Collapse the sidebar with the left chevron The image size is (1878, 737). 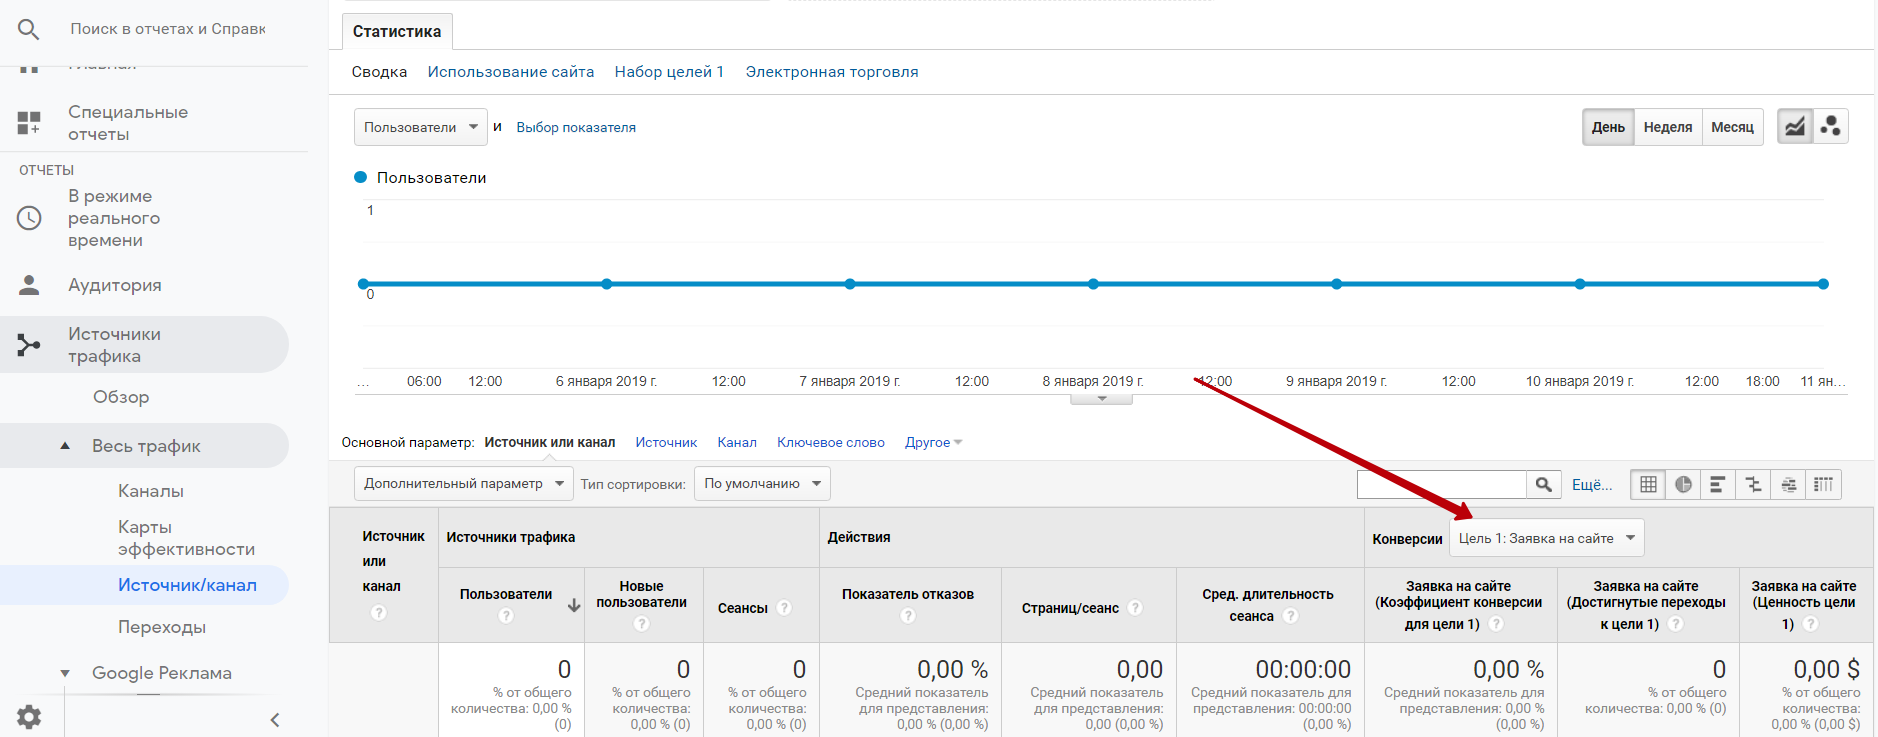tap(275, 720)
